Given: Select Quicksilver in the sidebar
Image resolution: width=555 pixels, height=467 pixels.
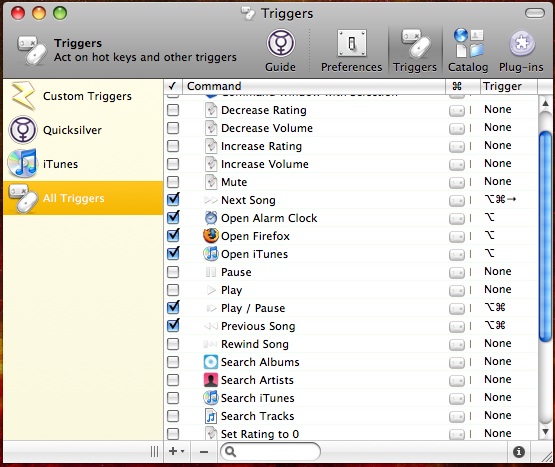Looking at the screenshot, I should pos(83,130).
